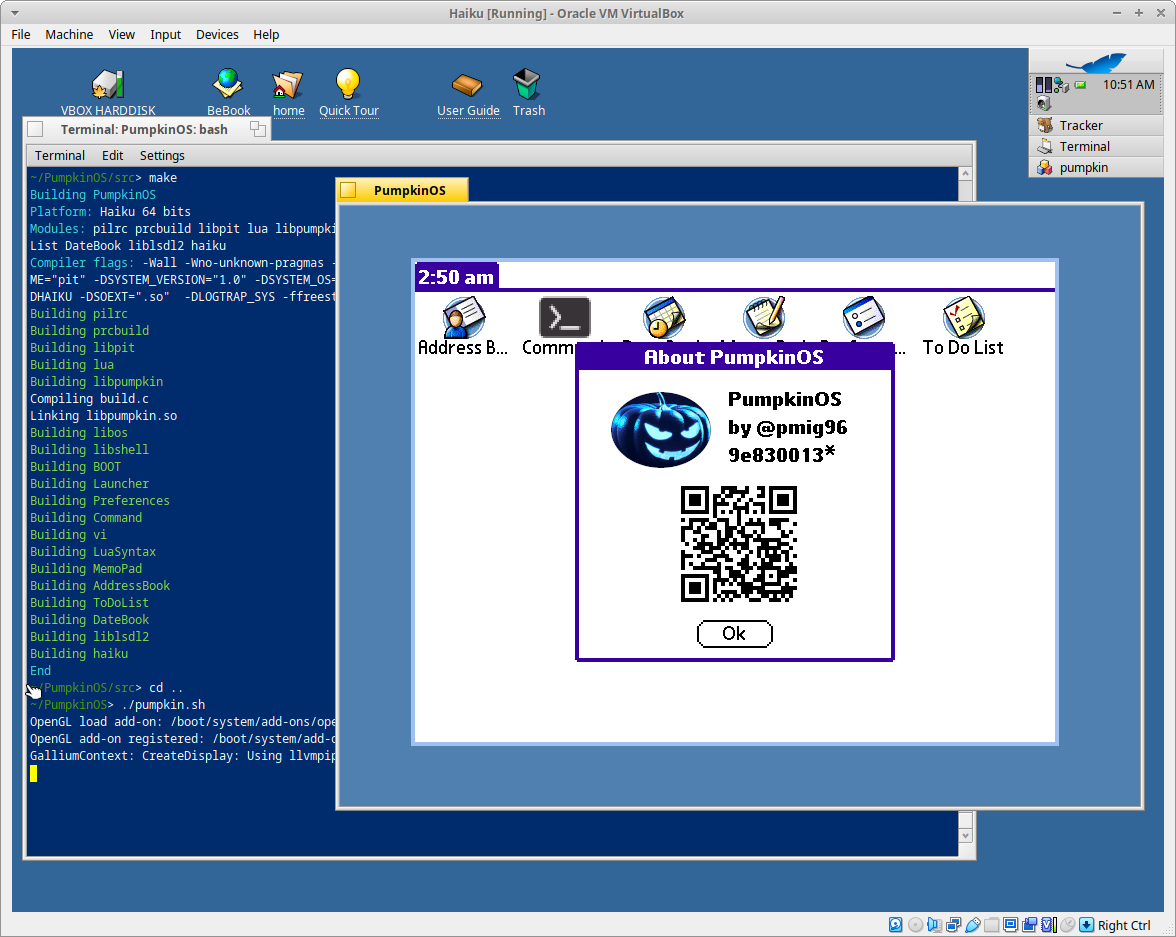Image resolution: width=1176 pixels, height=937 pixels.
Task: Click the './pumpkin.sh' command line in Terminal
Action: 163,704
